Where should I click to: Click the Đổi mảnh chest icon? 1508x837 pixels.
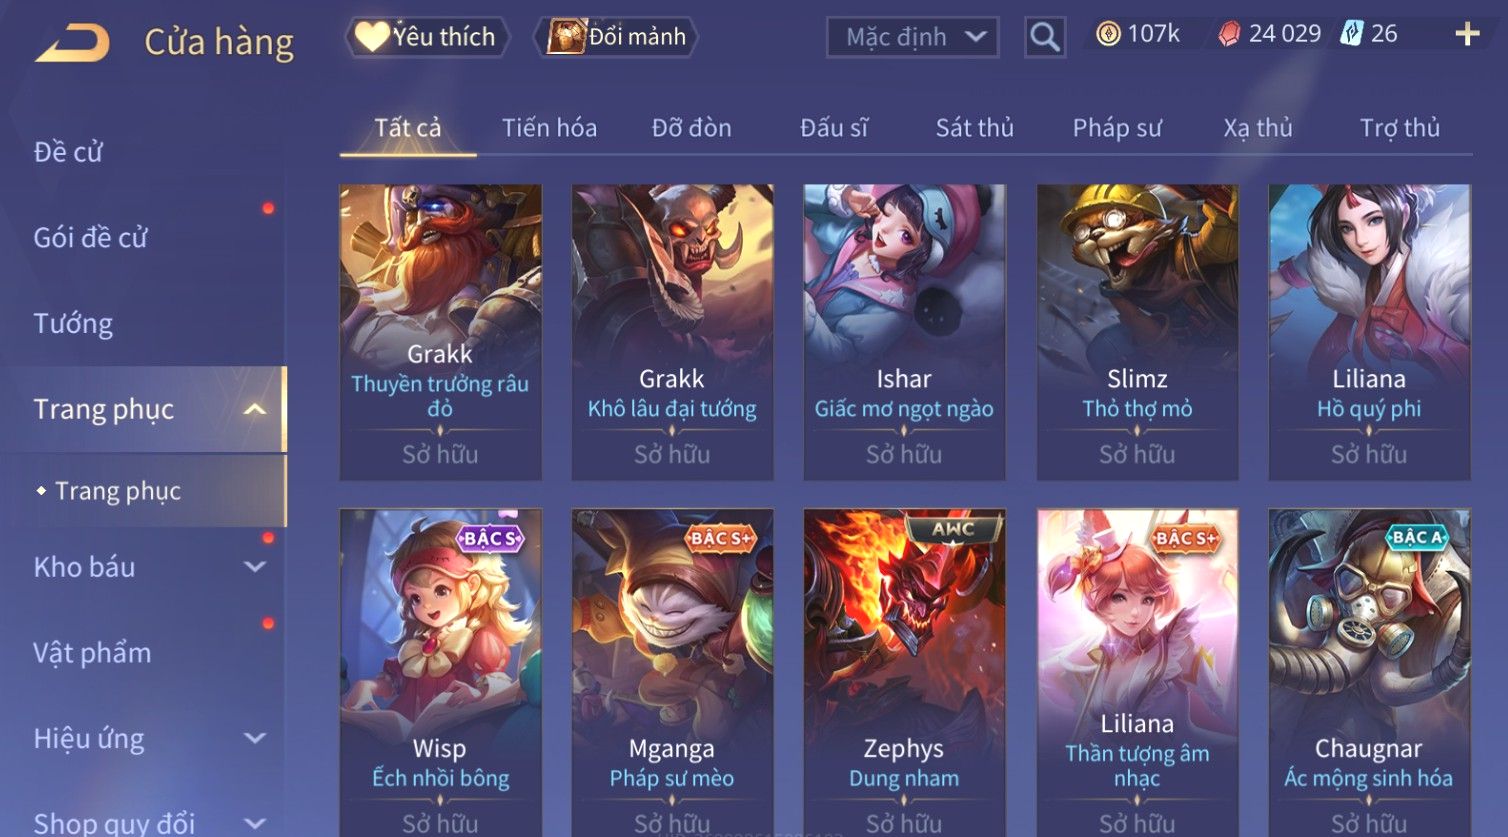(566, 37)
